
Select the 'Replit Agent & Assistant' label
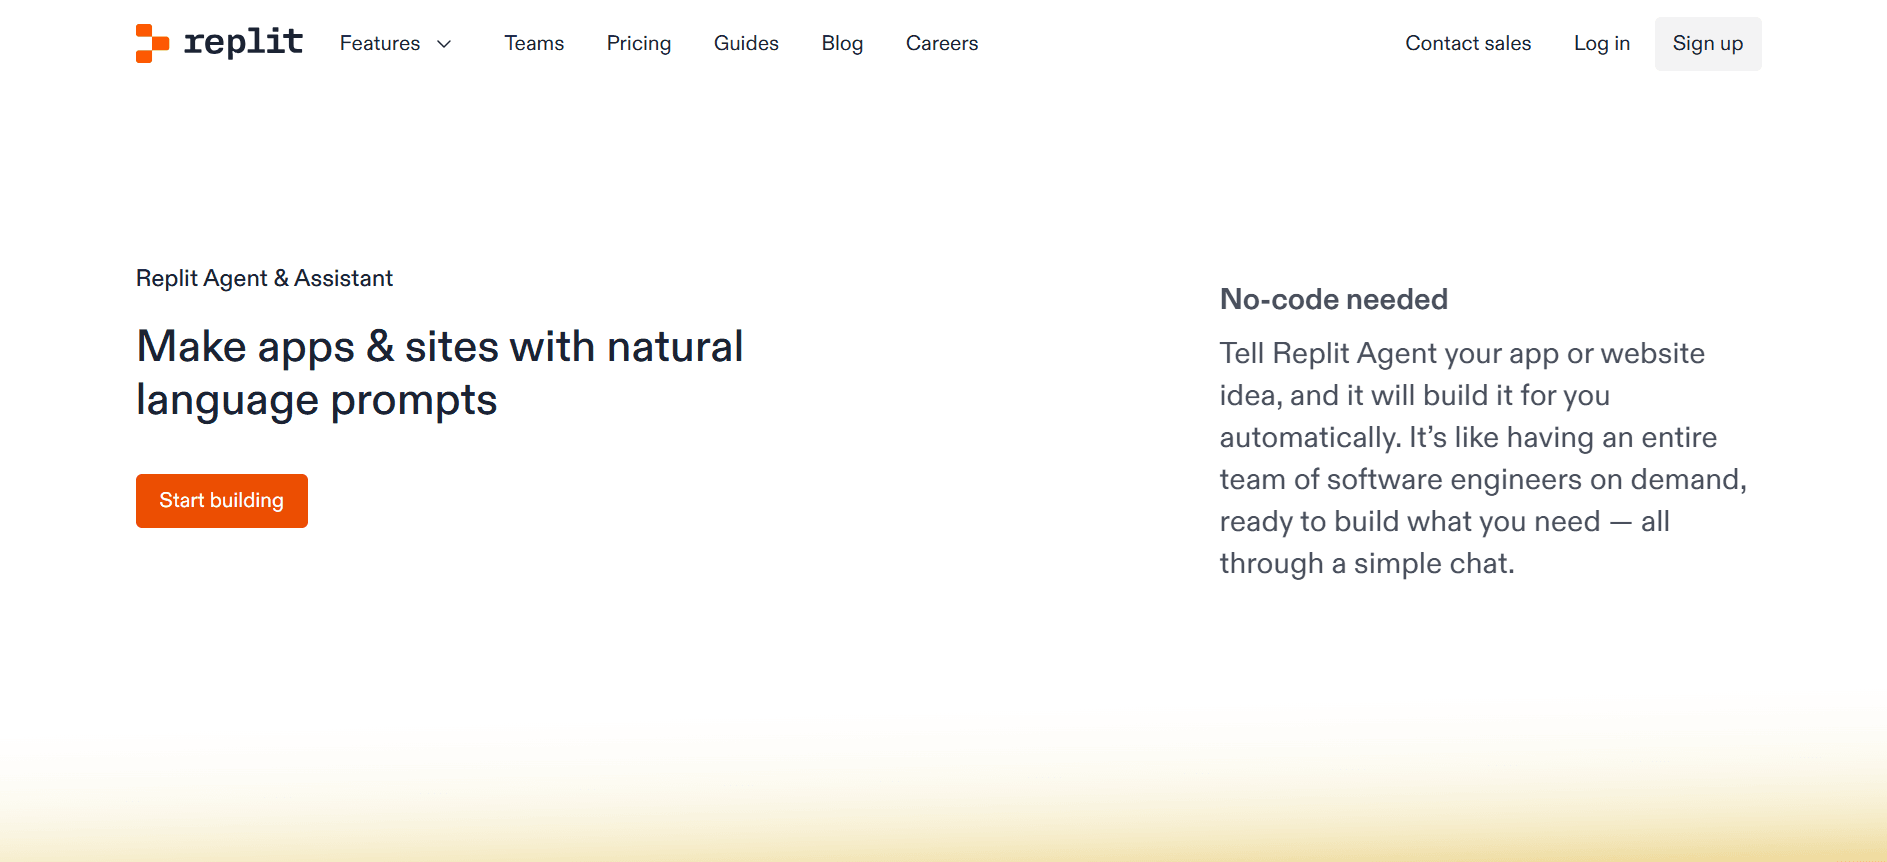coord(264,278)
